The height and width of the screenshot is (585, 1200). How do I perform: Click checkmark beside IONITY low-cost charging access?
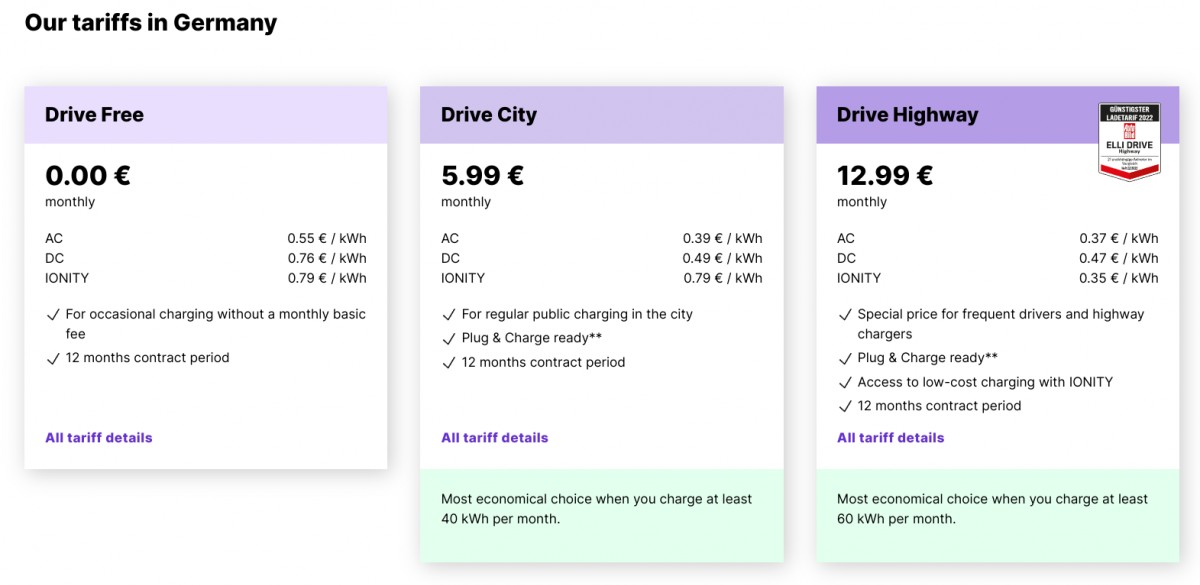point(845,381)
